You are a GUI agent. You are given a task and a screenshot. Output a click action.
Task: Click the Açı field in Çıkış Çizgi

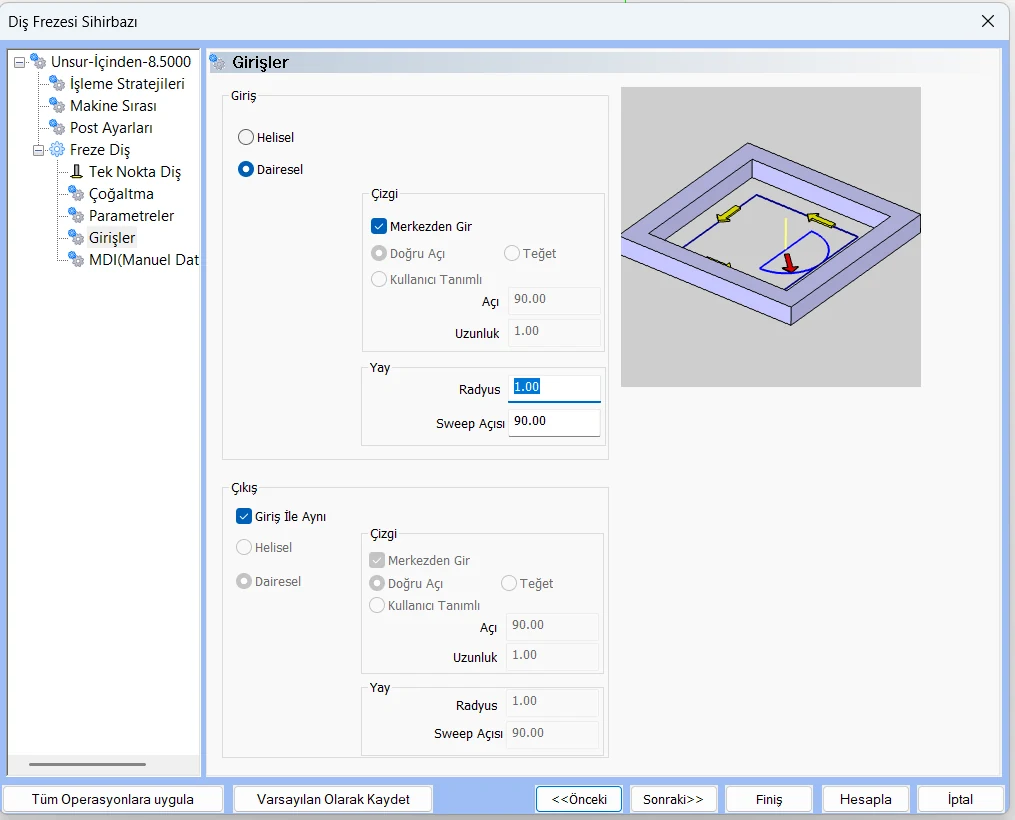(x=552, y=626)
